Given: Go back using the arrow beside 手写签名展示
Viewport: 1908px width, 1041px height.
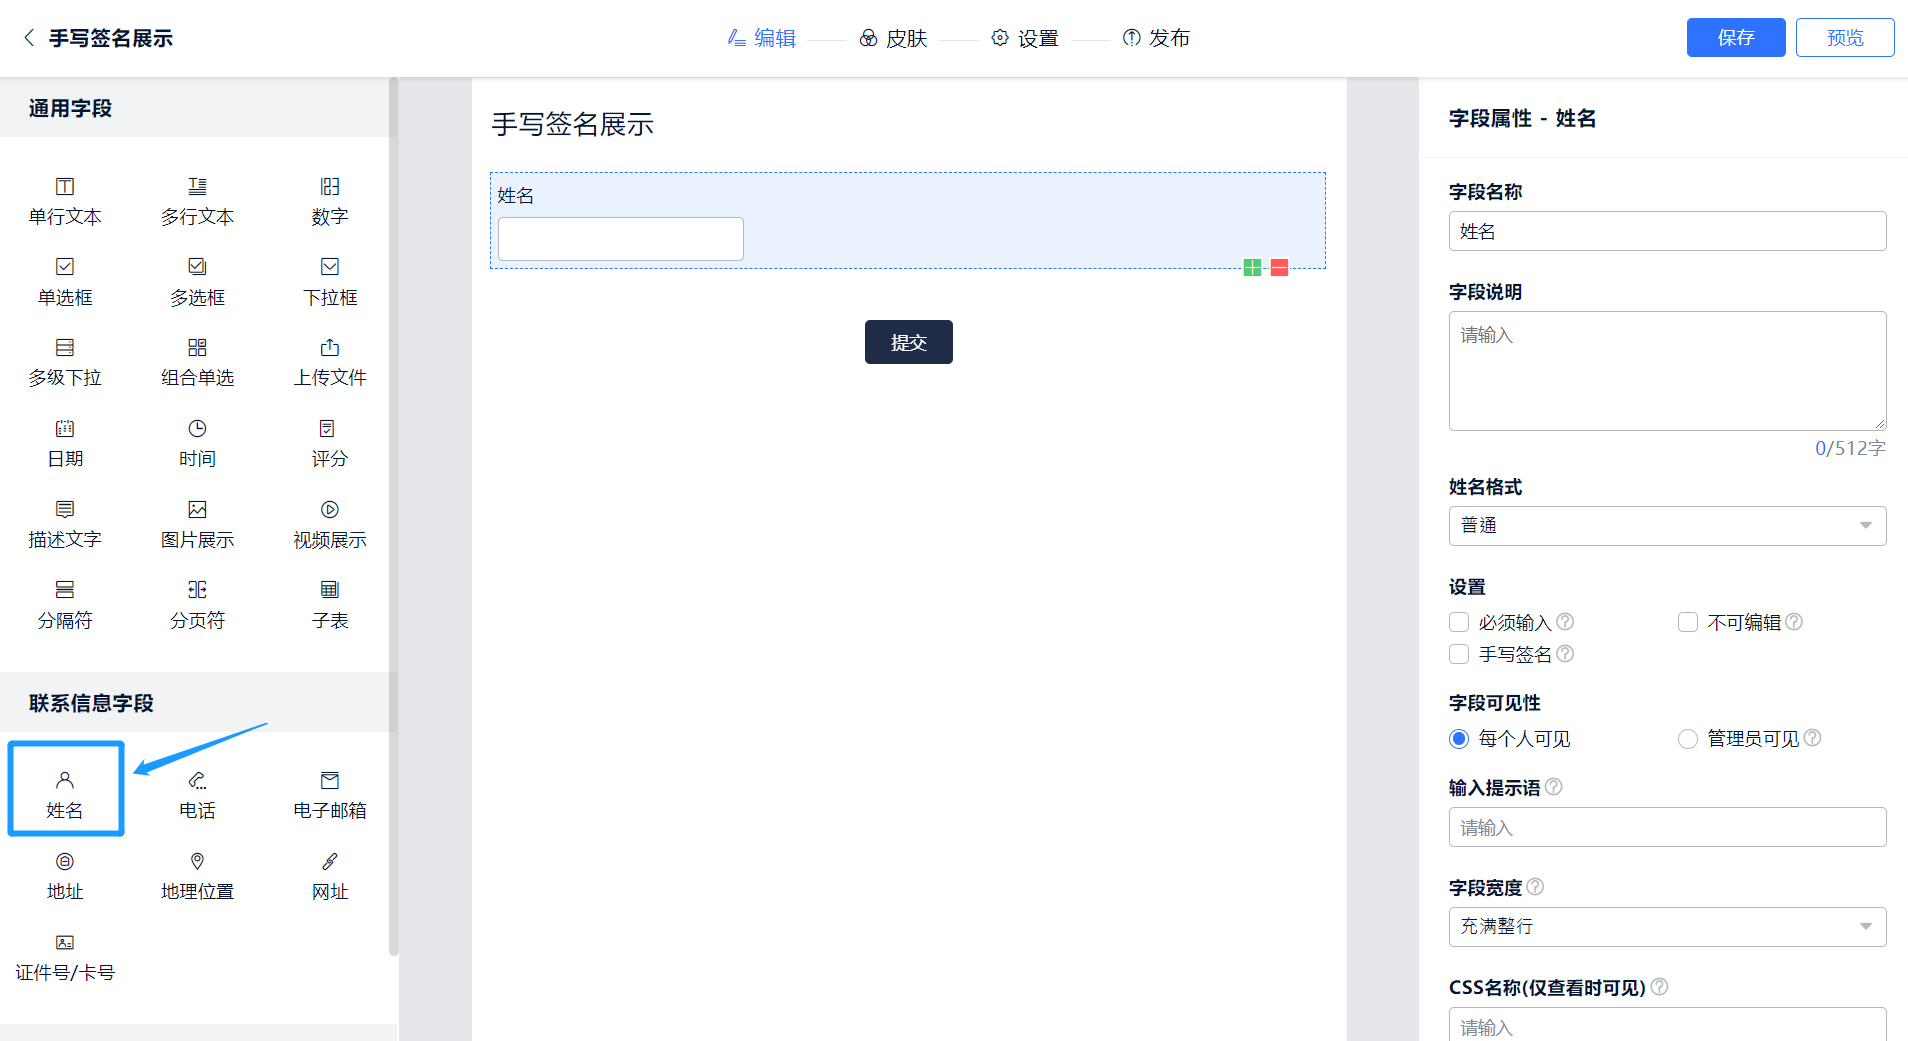Looking at the screenshot, I should 29,38.
